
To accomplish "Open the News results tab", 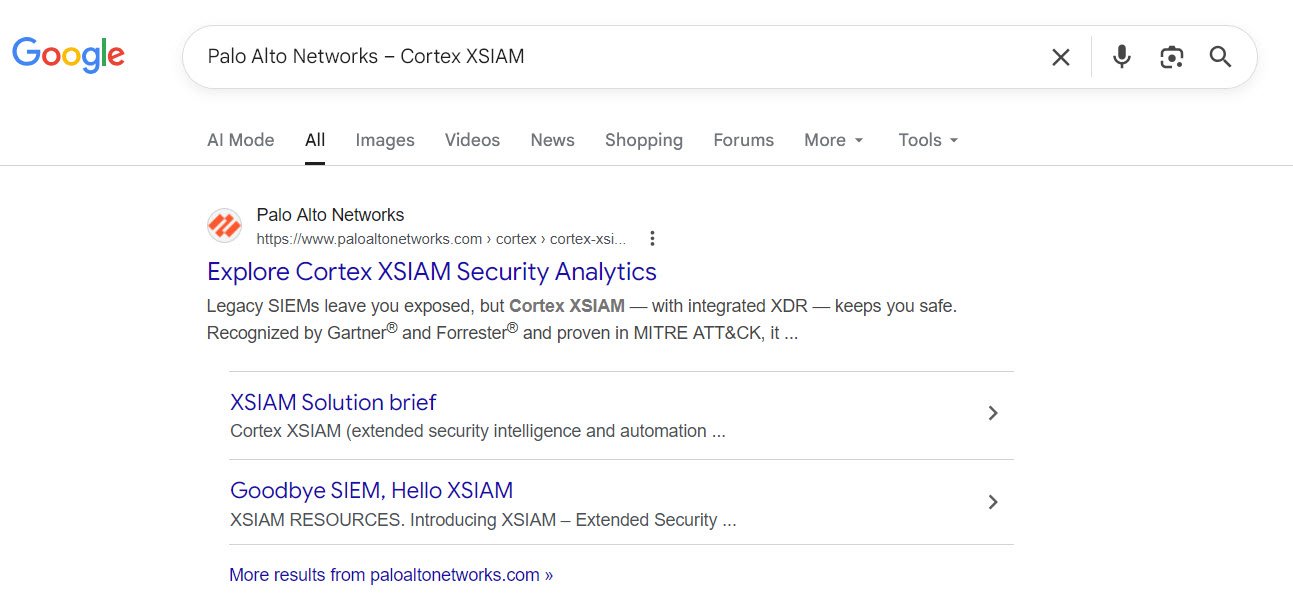I will pyautogui.click(x=552, y=140).
